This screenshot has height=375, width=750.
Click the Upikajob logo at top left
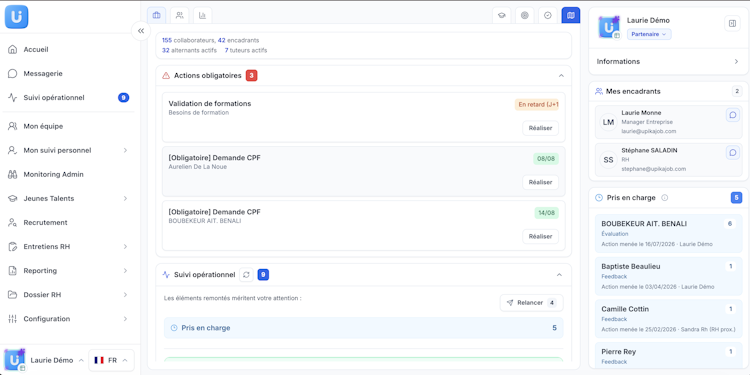(x=17, y=17)
